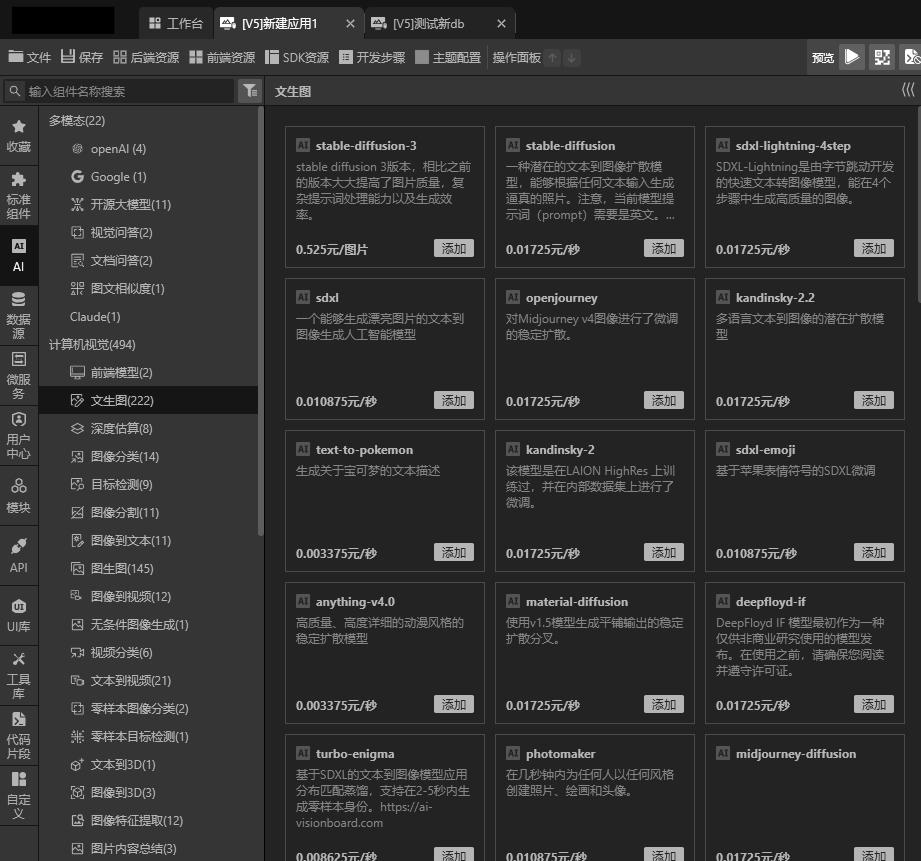Add the material-diffusion model
921x861 pixels.
tap(663, 704)
